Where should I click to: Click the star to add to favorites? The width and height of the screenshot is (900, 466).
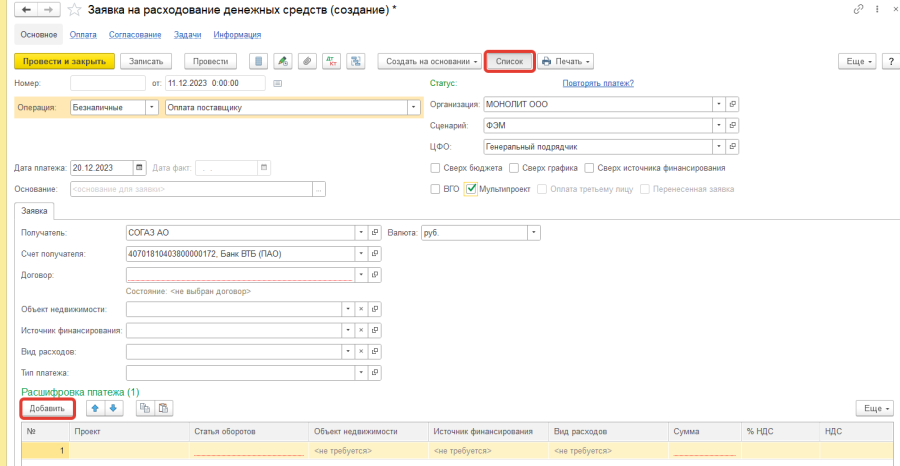76,10
